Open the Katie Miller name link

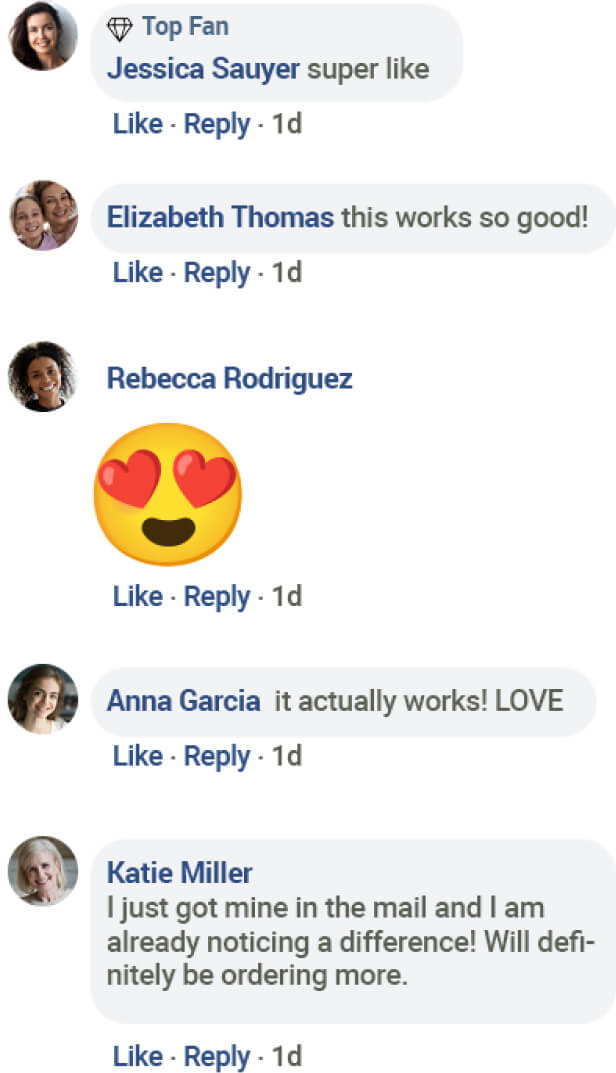[x=179, y=872]
